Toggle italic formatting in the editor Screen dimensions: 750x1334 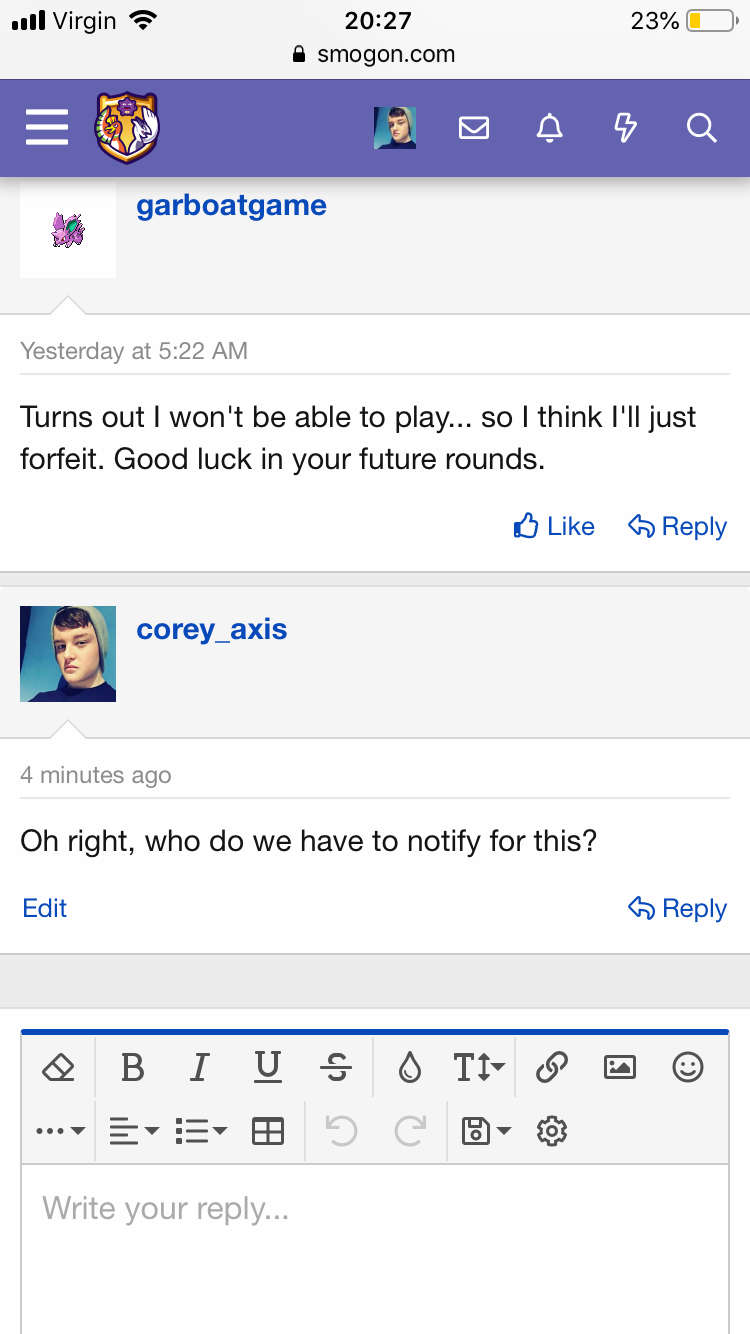[x=199, y=1068]
